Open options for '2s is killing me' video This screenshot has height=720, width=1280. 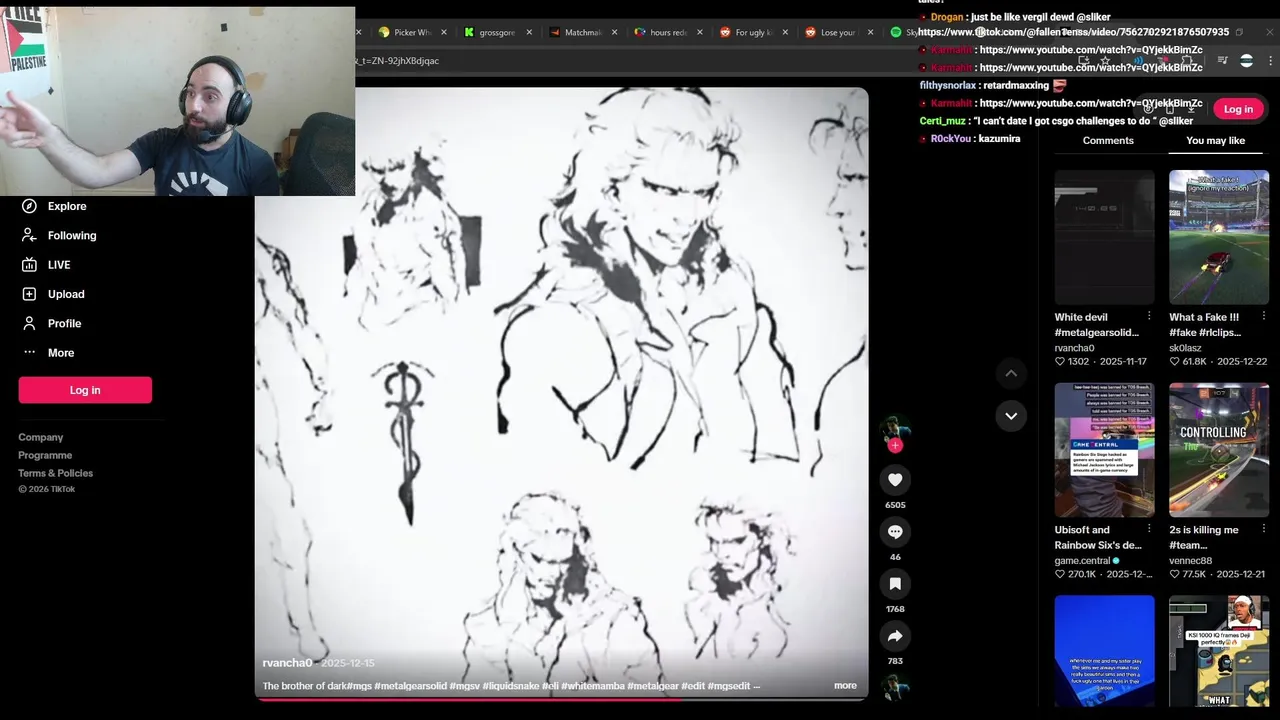point(1263,530)
